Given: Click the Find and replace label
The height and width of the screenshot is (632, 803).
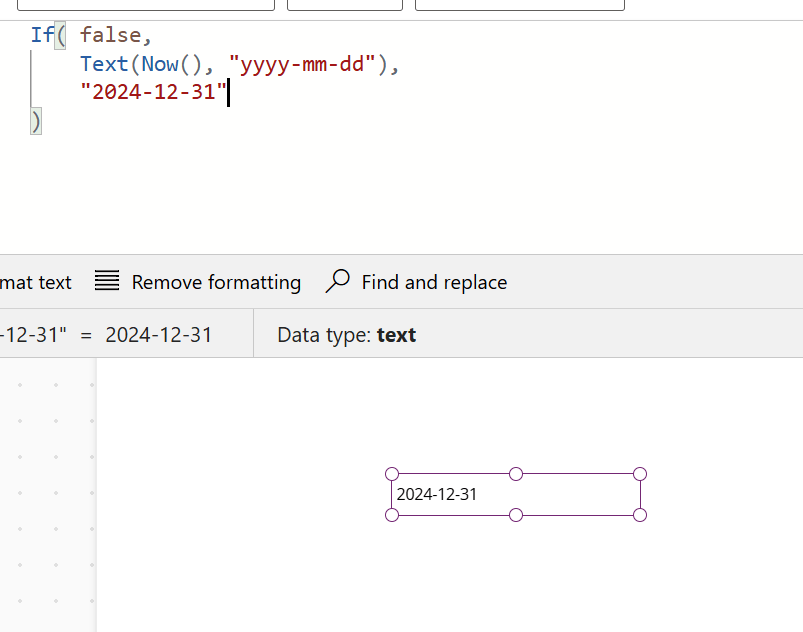Looking at the screenshot, I should pyautogui.click(x=434, y=282).
